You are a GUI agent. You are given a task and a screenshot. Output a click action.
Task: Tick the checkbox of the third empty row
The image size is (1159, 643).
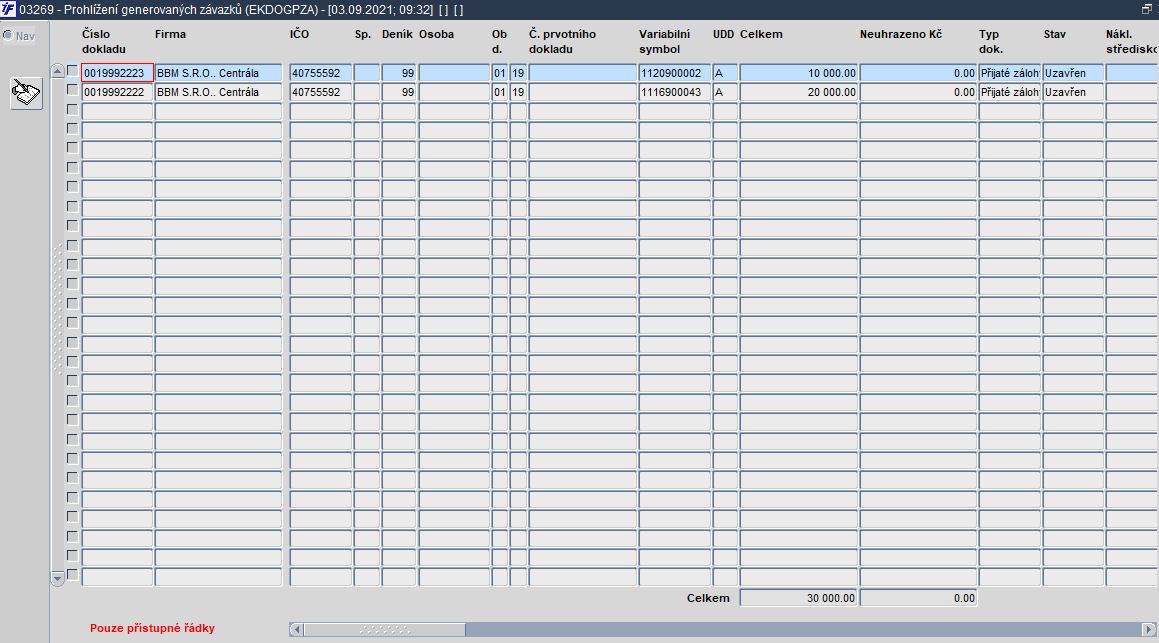point(72,148)
